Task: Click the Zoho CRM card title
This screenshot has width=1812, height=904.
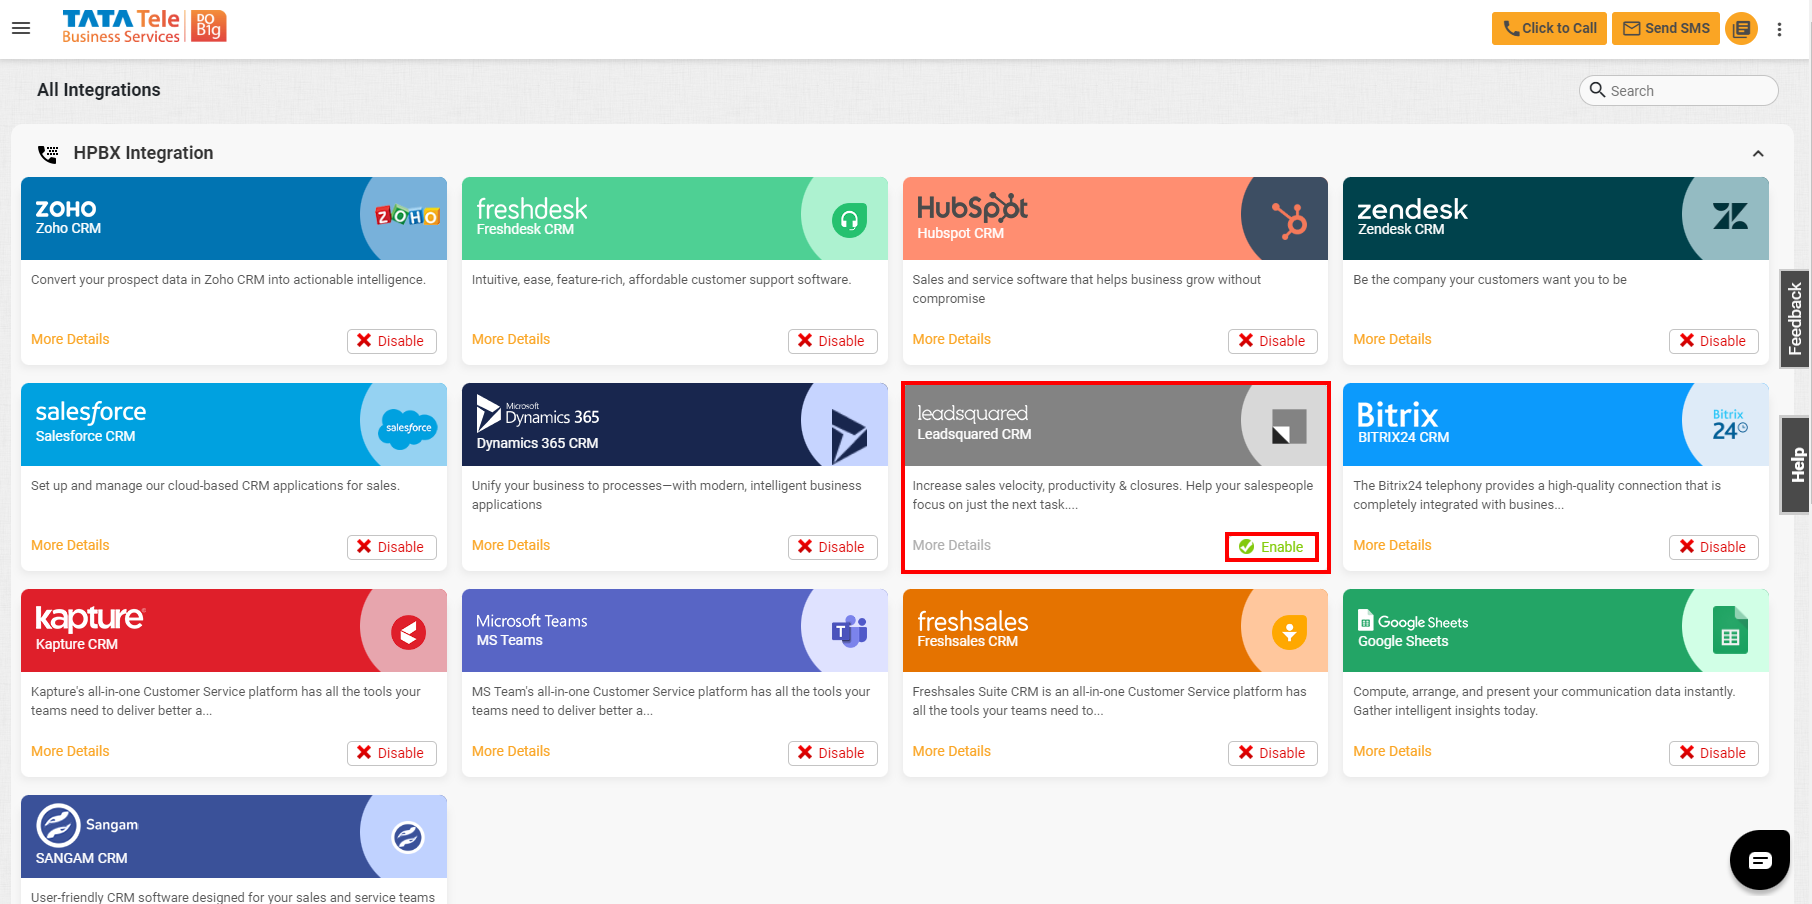Action: (68, 228)
